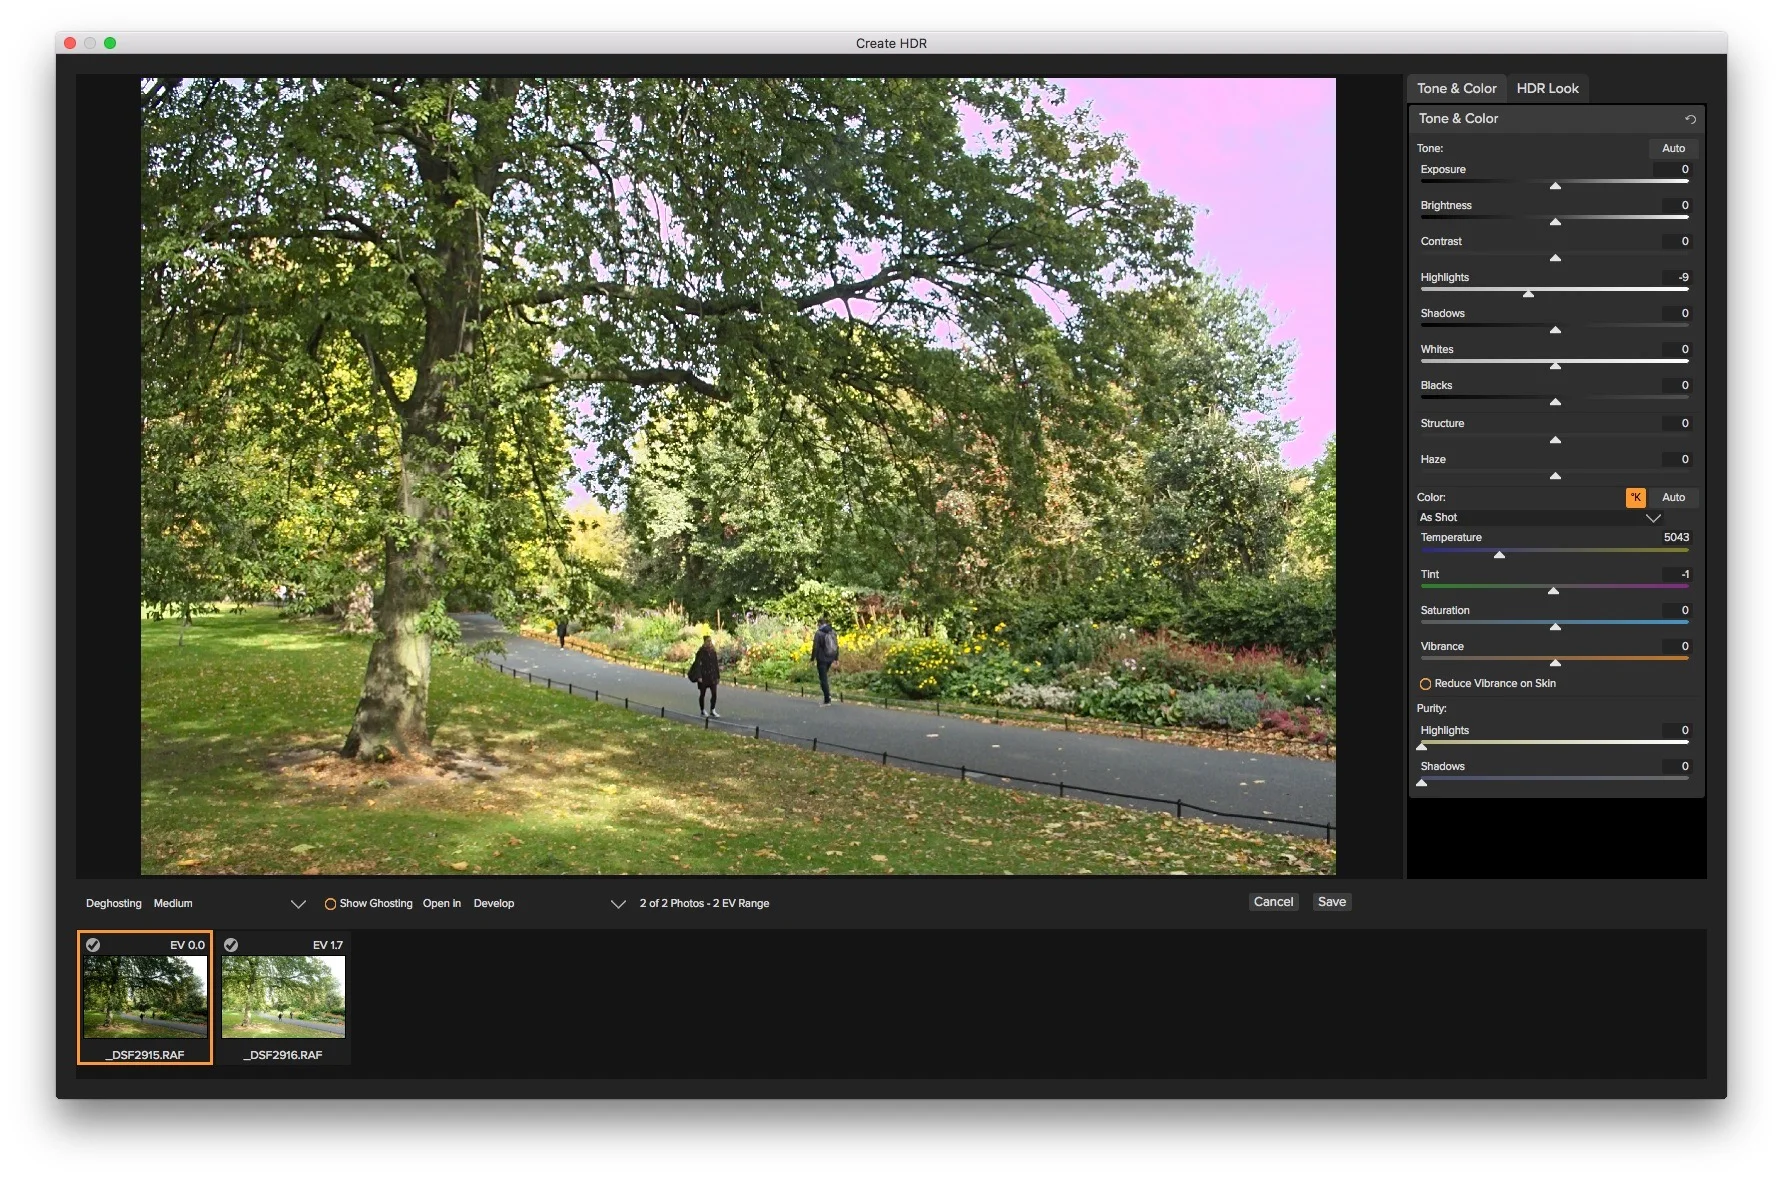The image size is (1783, 1179).
Task: Adjust the Exposure slider handle
Action: click(1555, 185)
